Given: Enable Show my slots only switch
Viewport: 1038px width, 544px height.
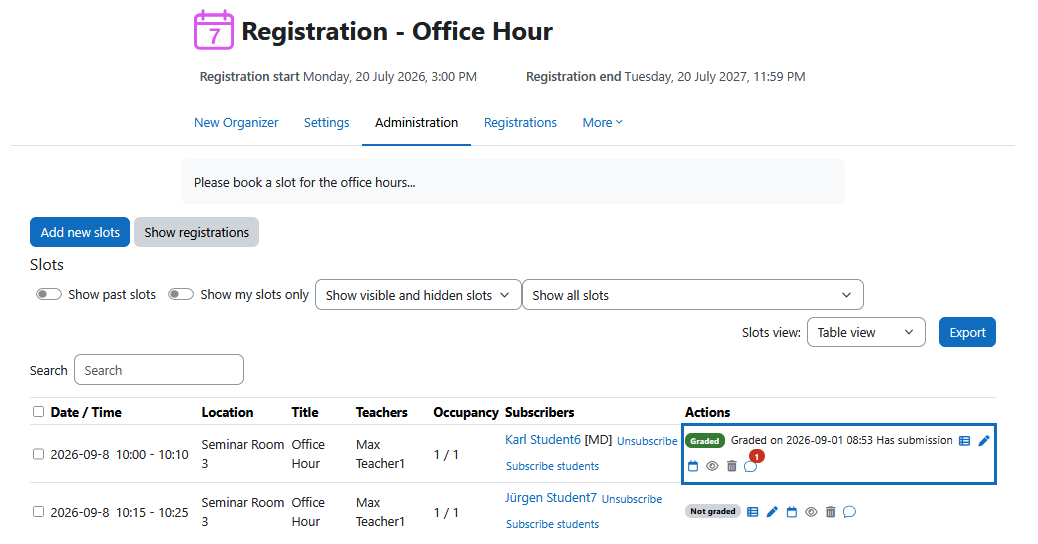Looking at the screenshot, I should pyautogui.click(x=181, y=294).
